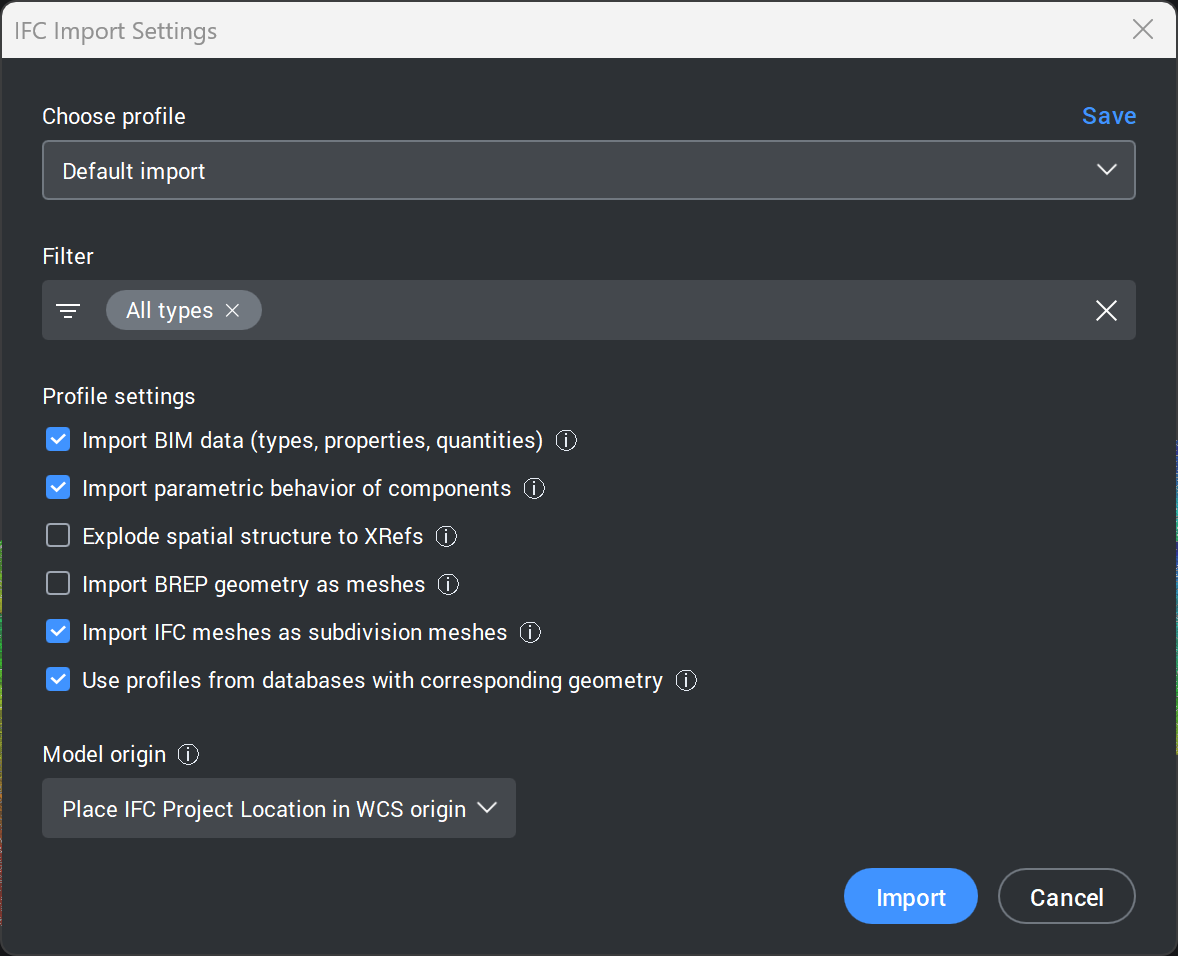Click info icon next to Model origin

coord(188,754)
